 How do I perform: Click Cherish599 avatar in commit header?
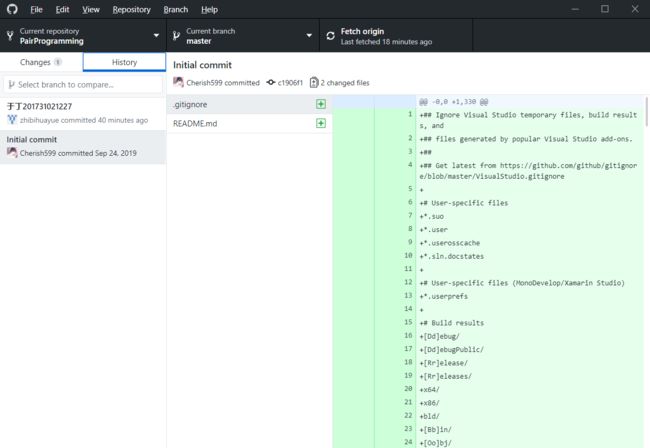coord(178,82)
